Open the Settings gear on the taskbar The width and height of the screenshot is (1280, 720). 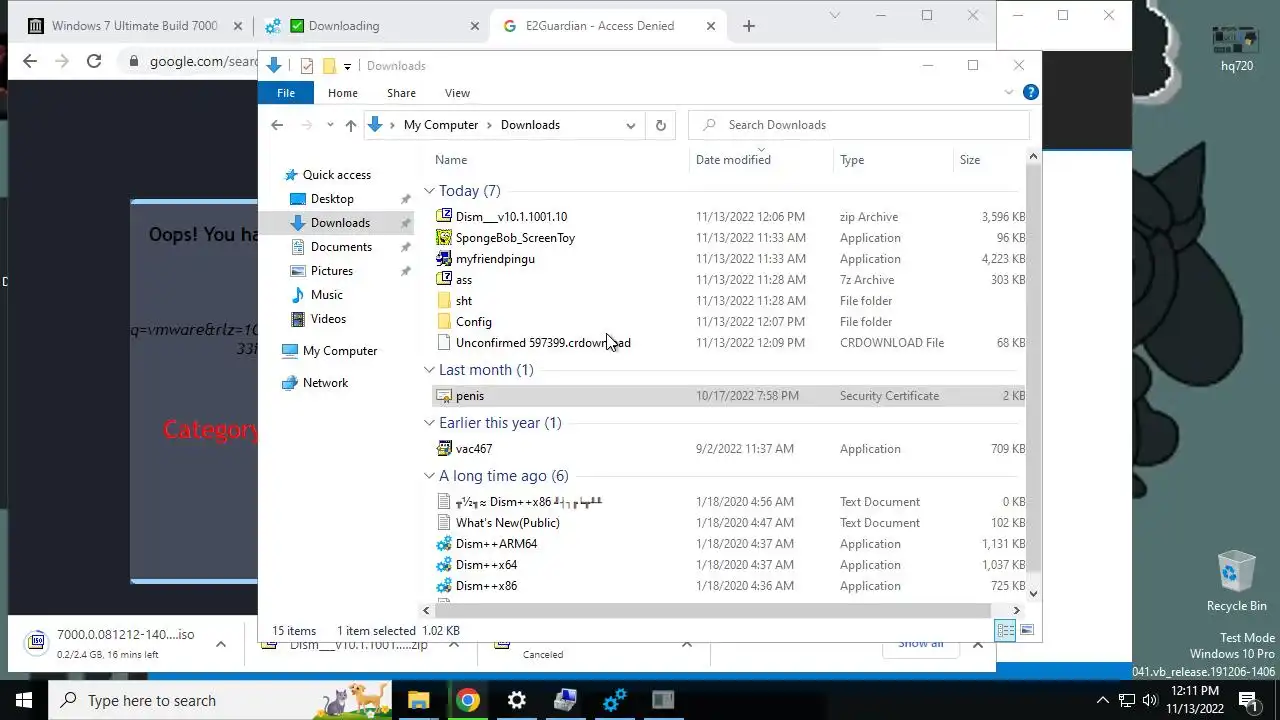tap(517, 700)
